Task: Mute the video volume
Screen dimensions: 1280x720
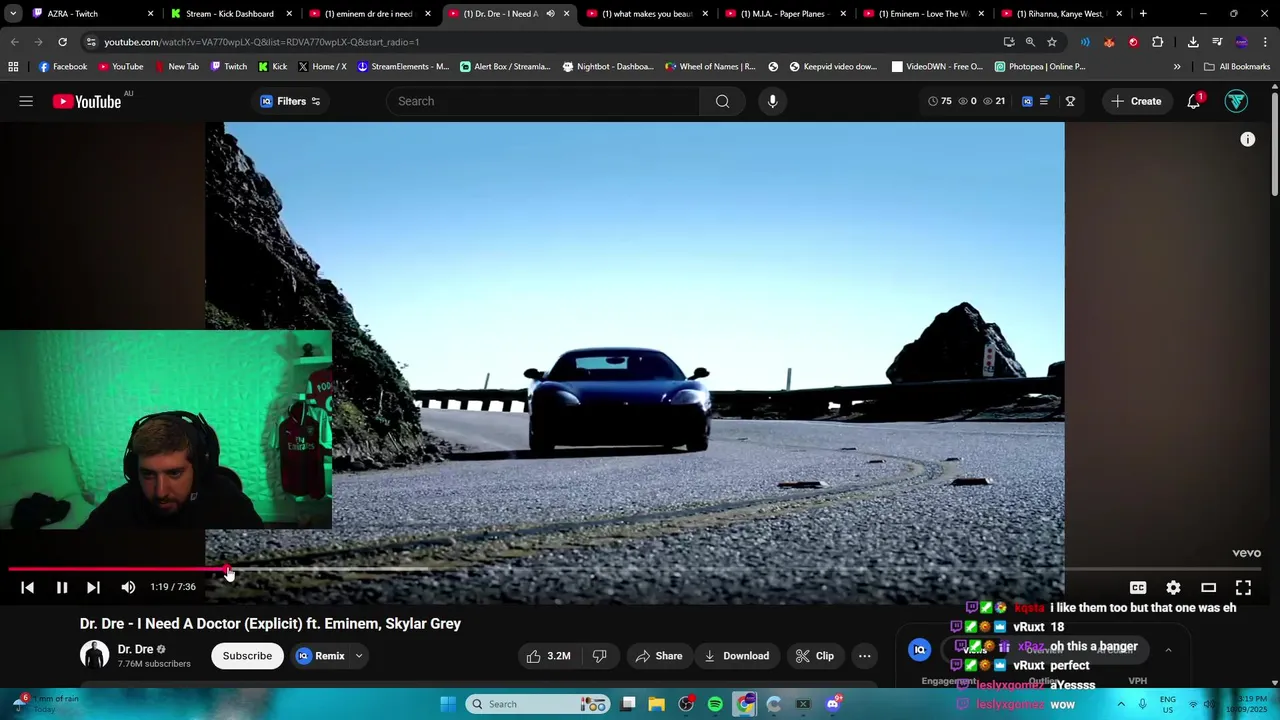Action: pos(128,587)
